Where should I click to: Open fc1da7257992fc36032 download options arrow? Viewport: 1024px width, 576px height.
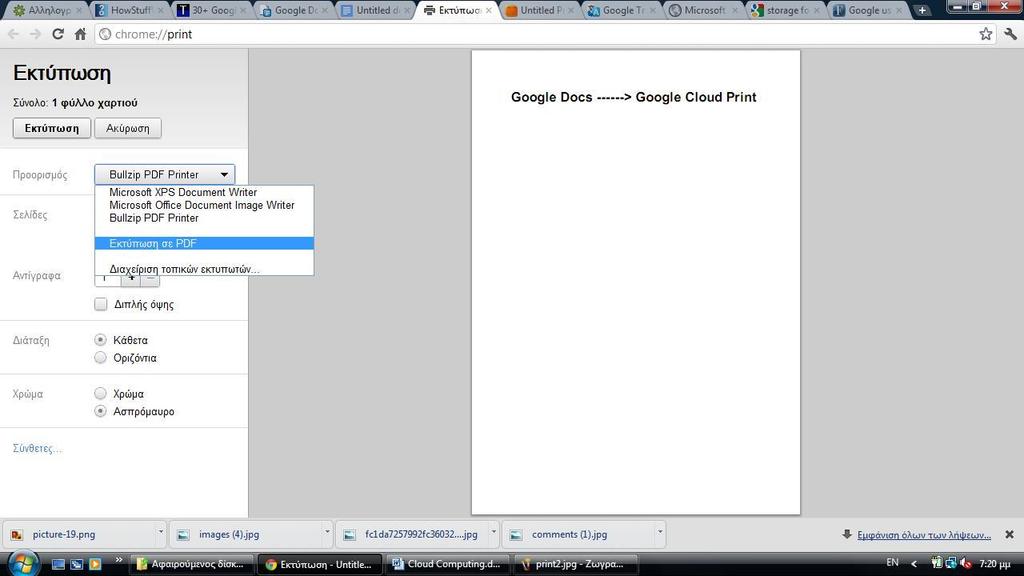[494, 532]
